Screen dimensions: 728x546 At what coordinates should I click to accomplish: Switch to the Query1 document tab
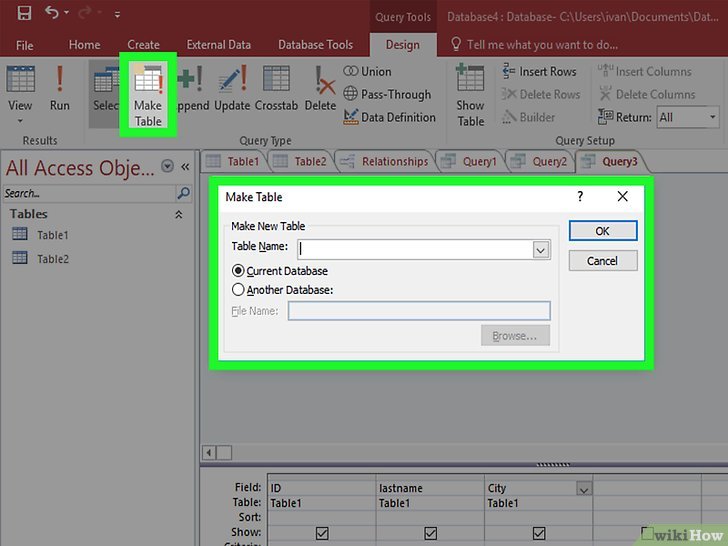click(469, 161)
